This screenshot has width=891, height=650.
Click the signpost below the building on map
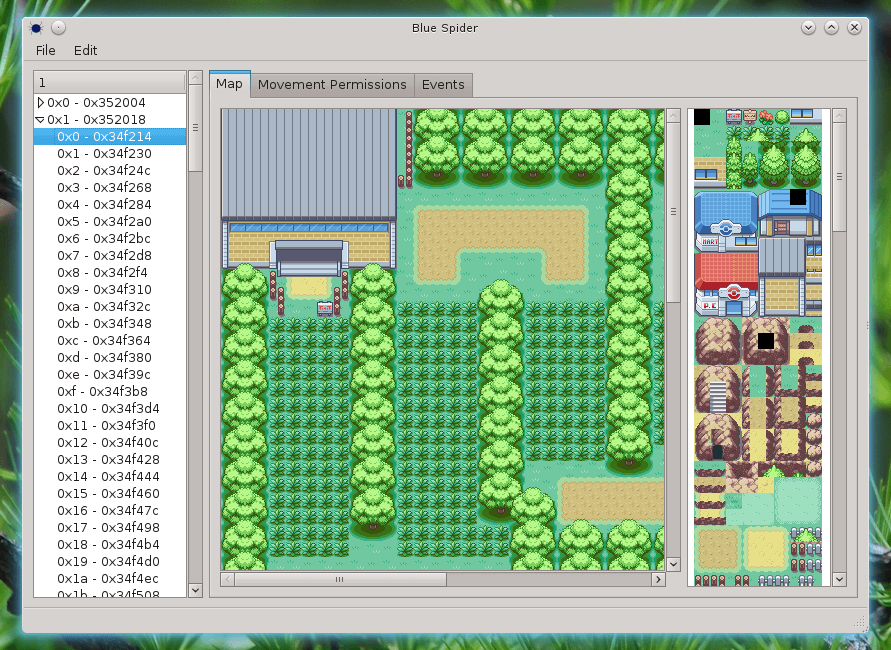[324, 309]
